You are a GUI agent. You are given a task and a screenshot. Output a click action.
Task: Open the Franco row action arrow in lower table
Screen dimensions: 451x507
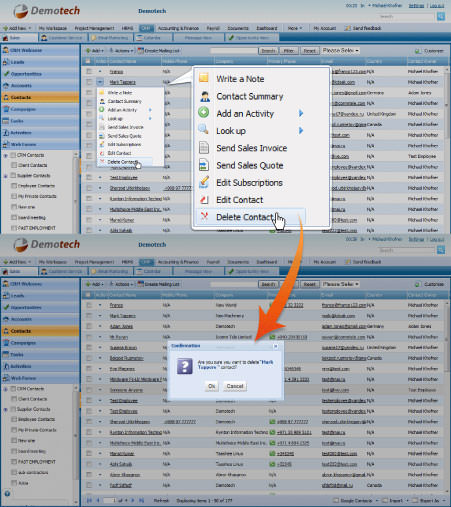click(x=100, y=305)
